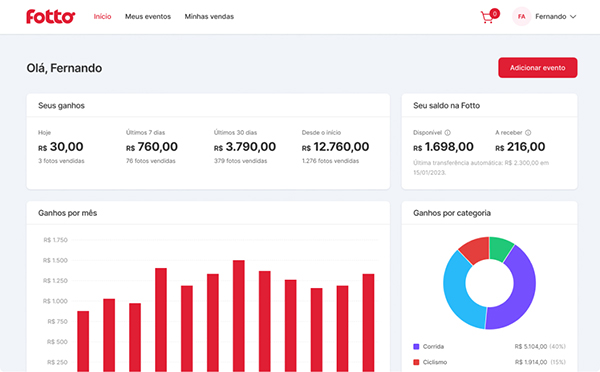
Task: Click the red donut chart segment
Action: tap(476, 250)
